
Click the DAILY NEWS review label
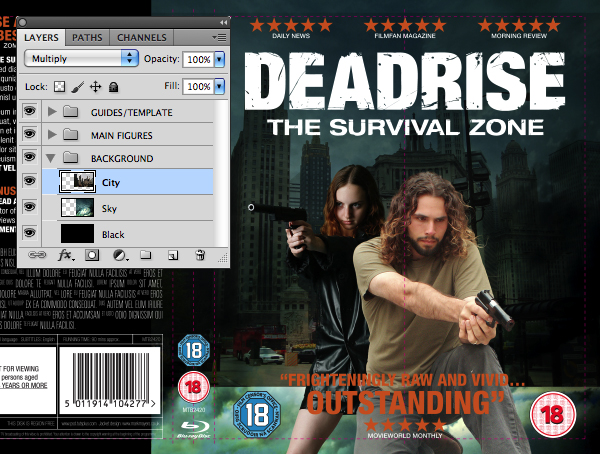(x=291, y=36)
